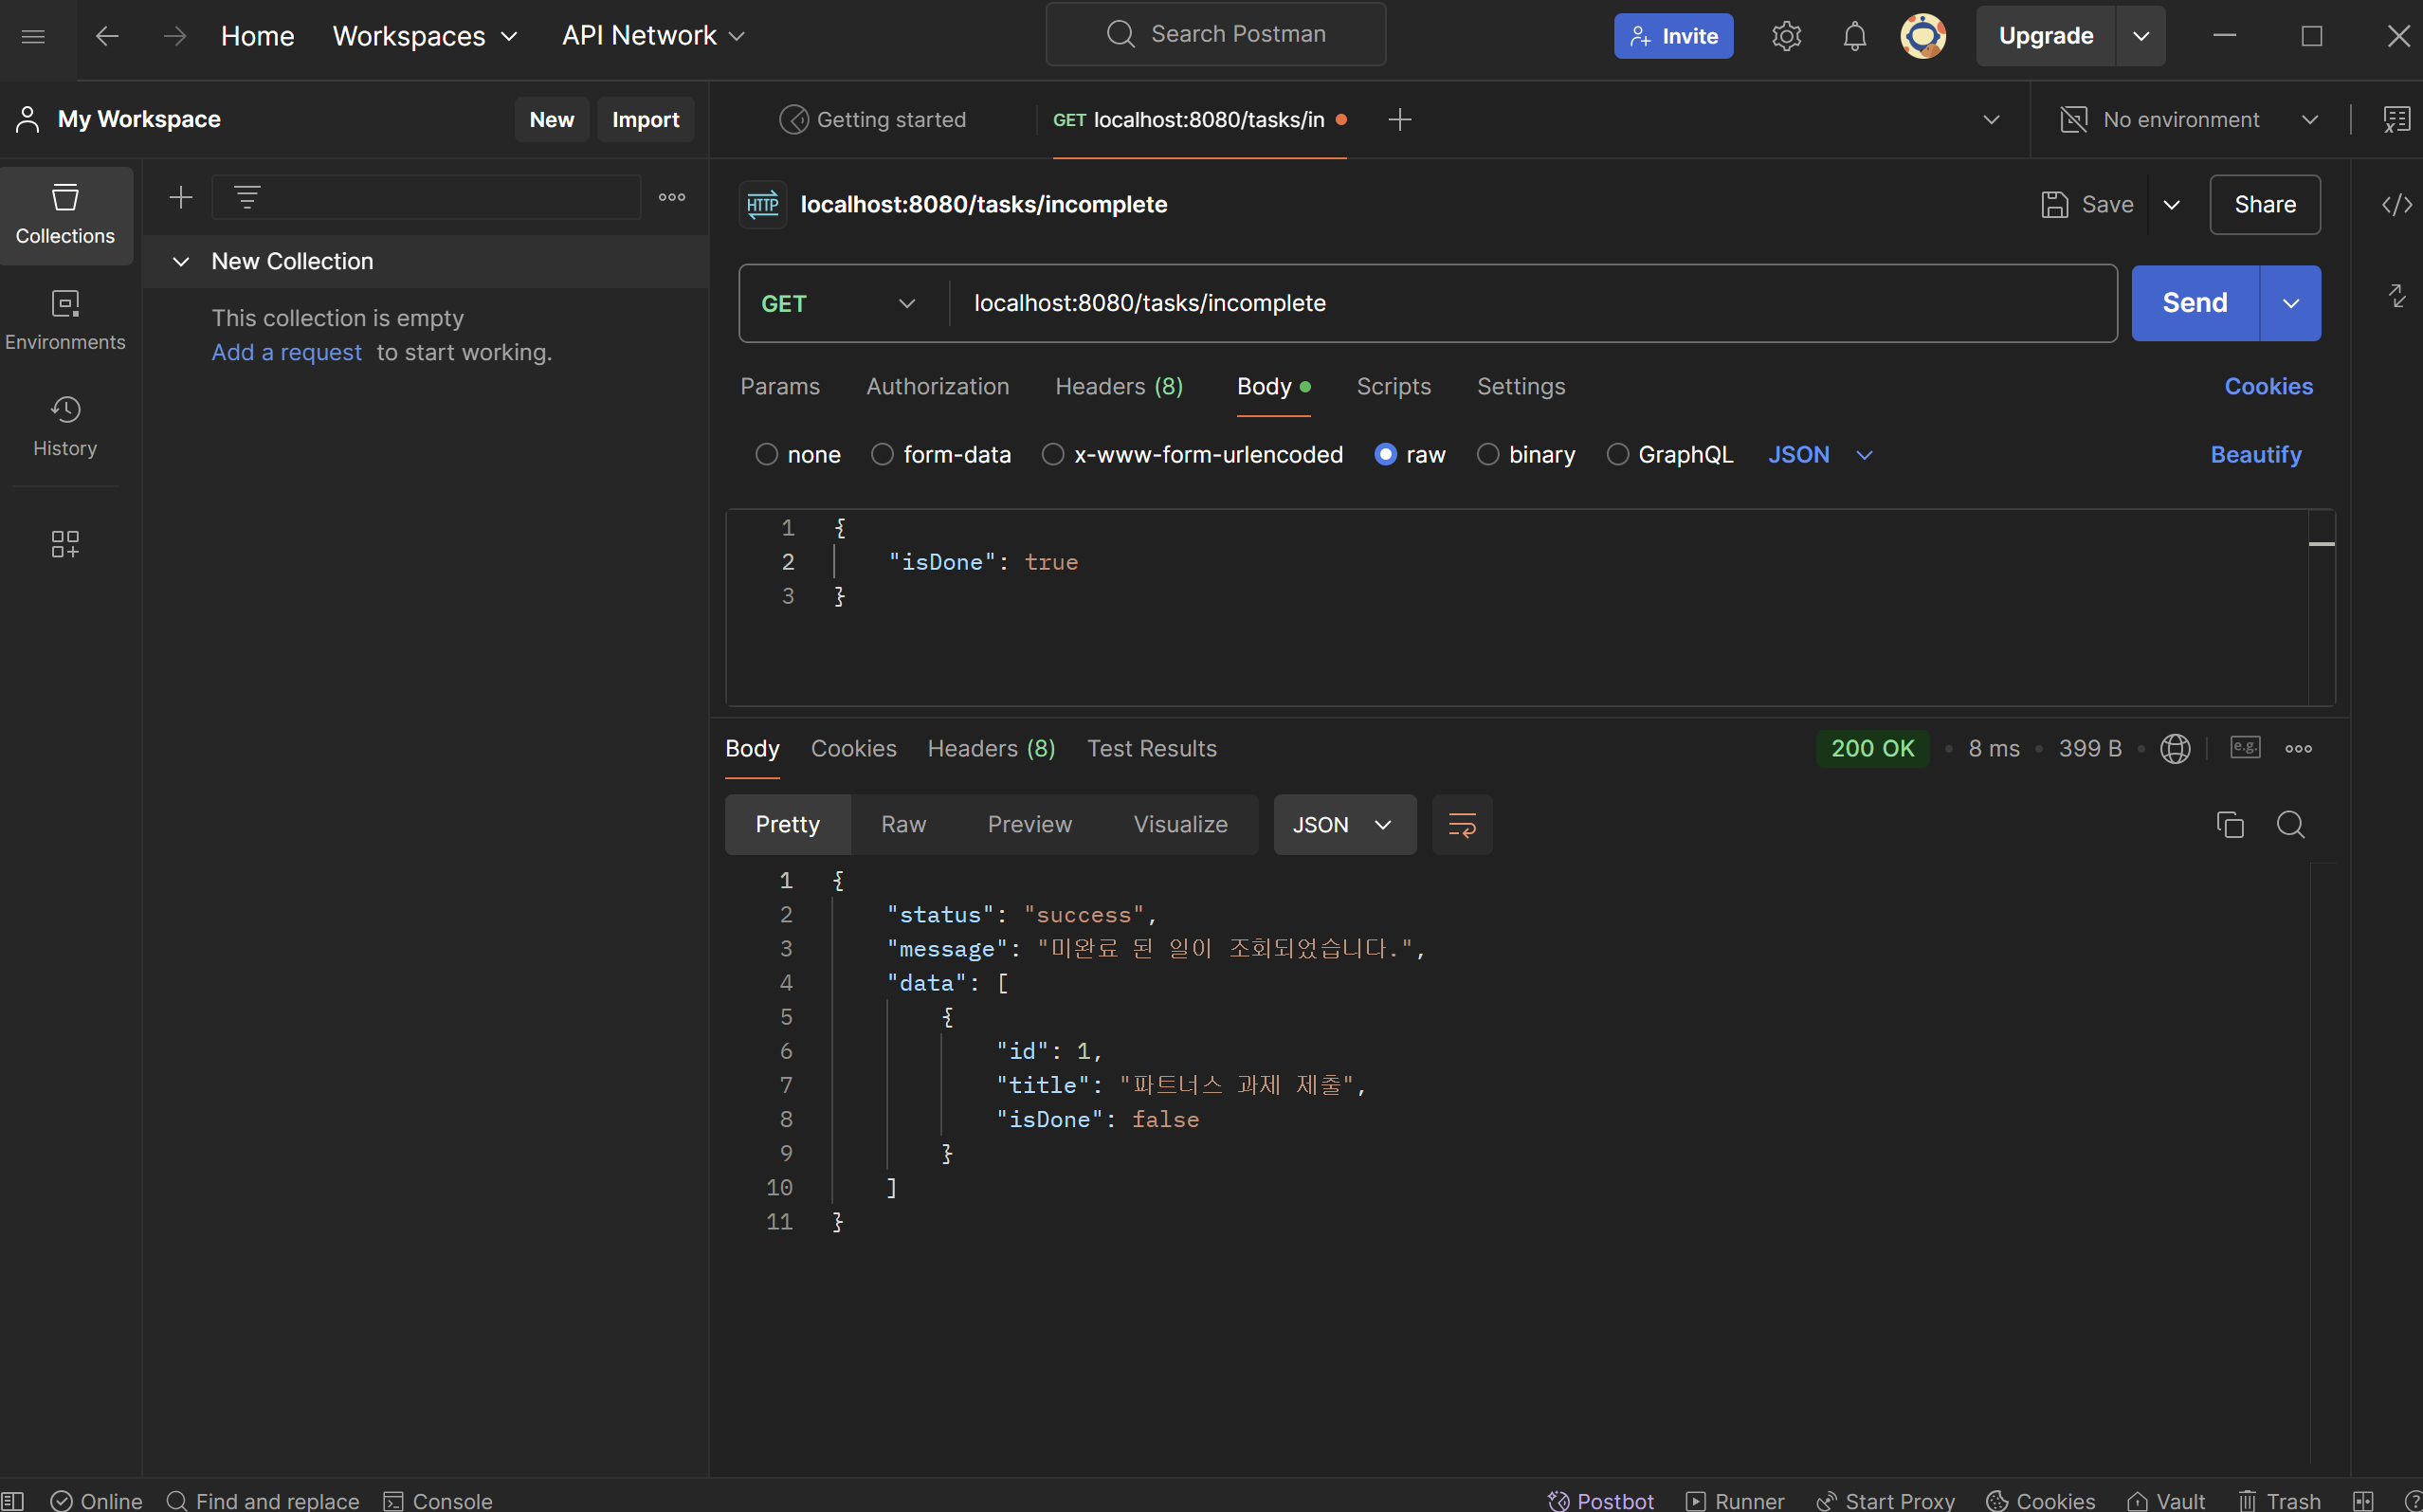Open the GET method dropdown

pos(838,303)
